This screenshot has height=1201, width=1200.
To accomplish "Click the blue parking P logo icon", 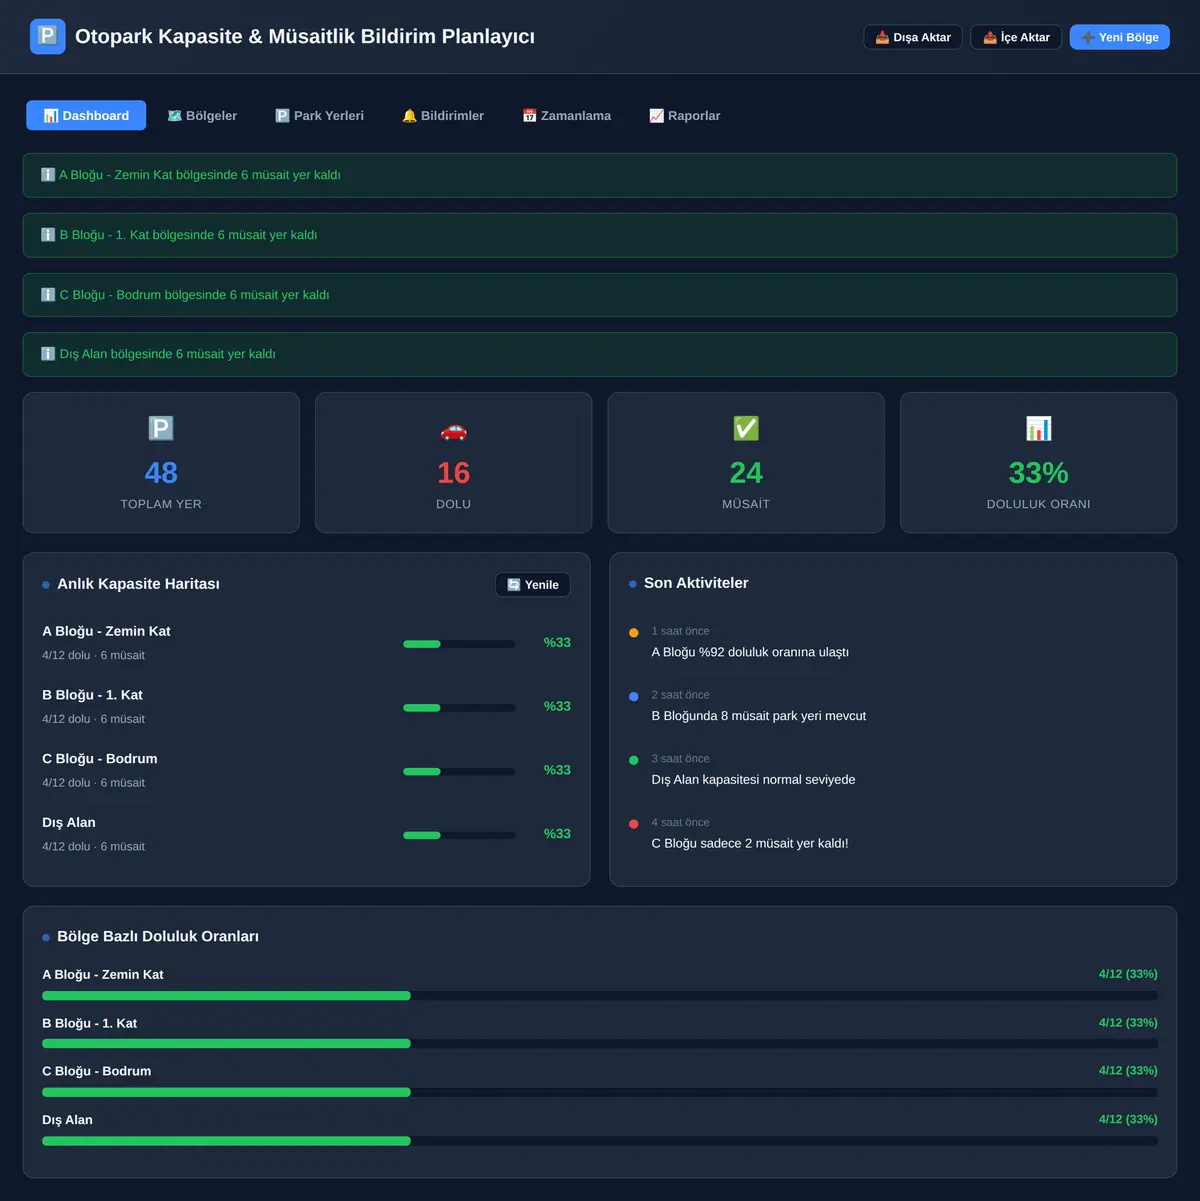I will point(48,37).
